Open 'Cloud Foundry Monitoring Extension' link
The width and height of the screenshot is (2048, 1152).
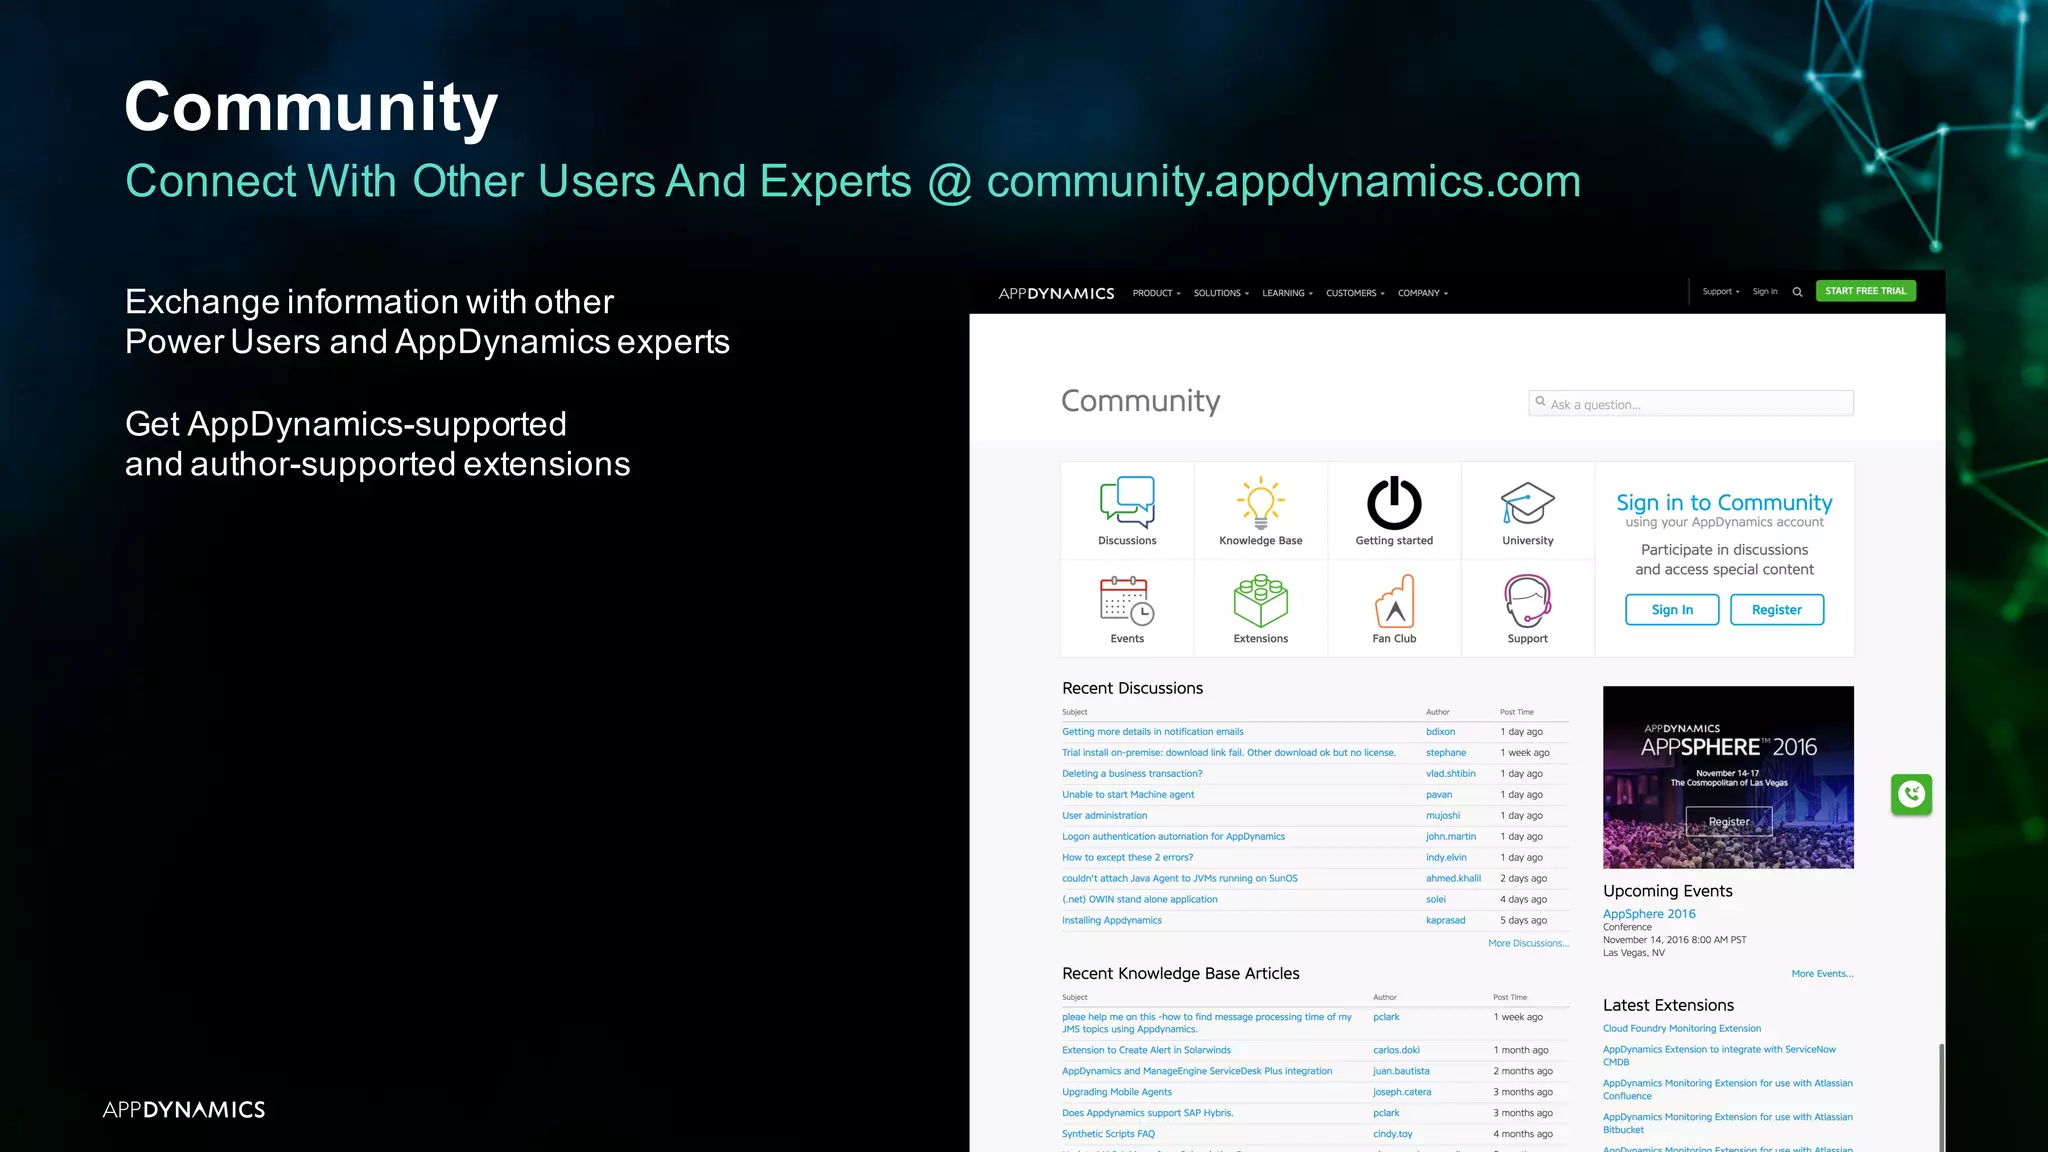pyautogui.click(x=1682, y=1029)
